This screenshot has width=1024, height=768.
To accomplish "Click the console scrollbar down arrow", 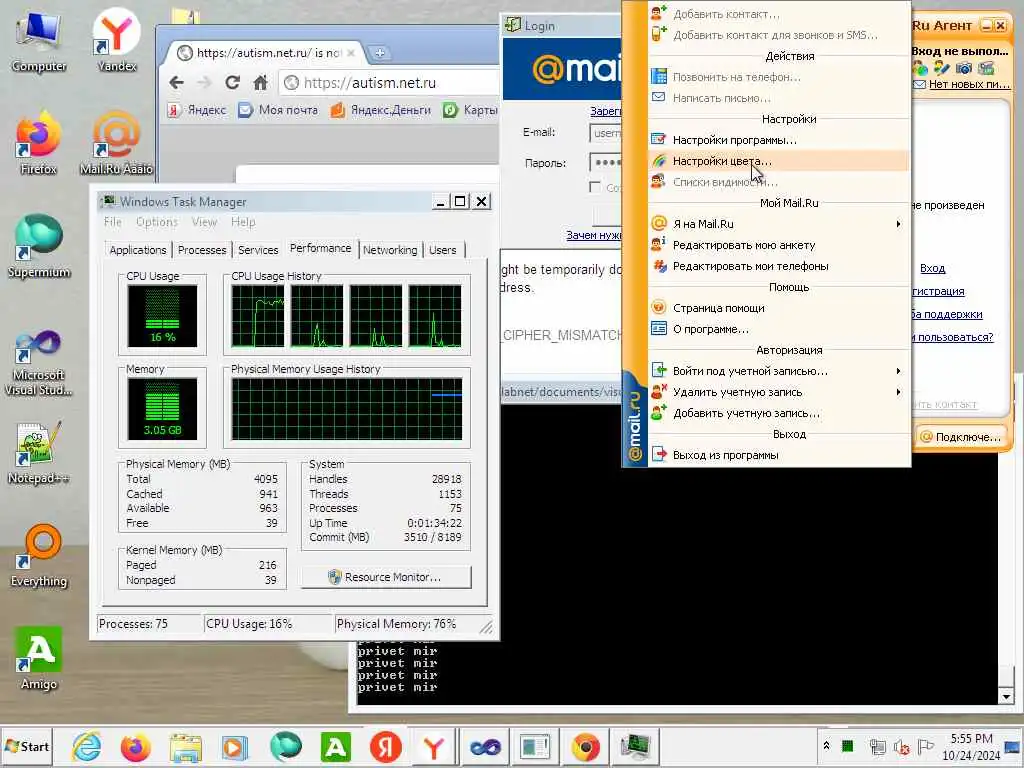I will point(1006,696).
